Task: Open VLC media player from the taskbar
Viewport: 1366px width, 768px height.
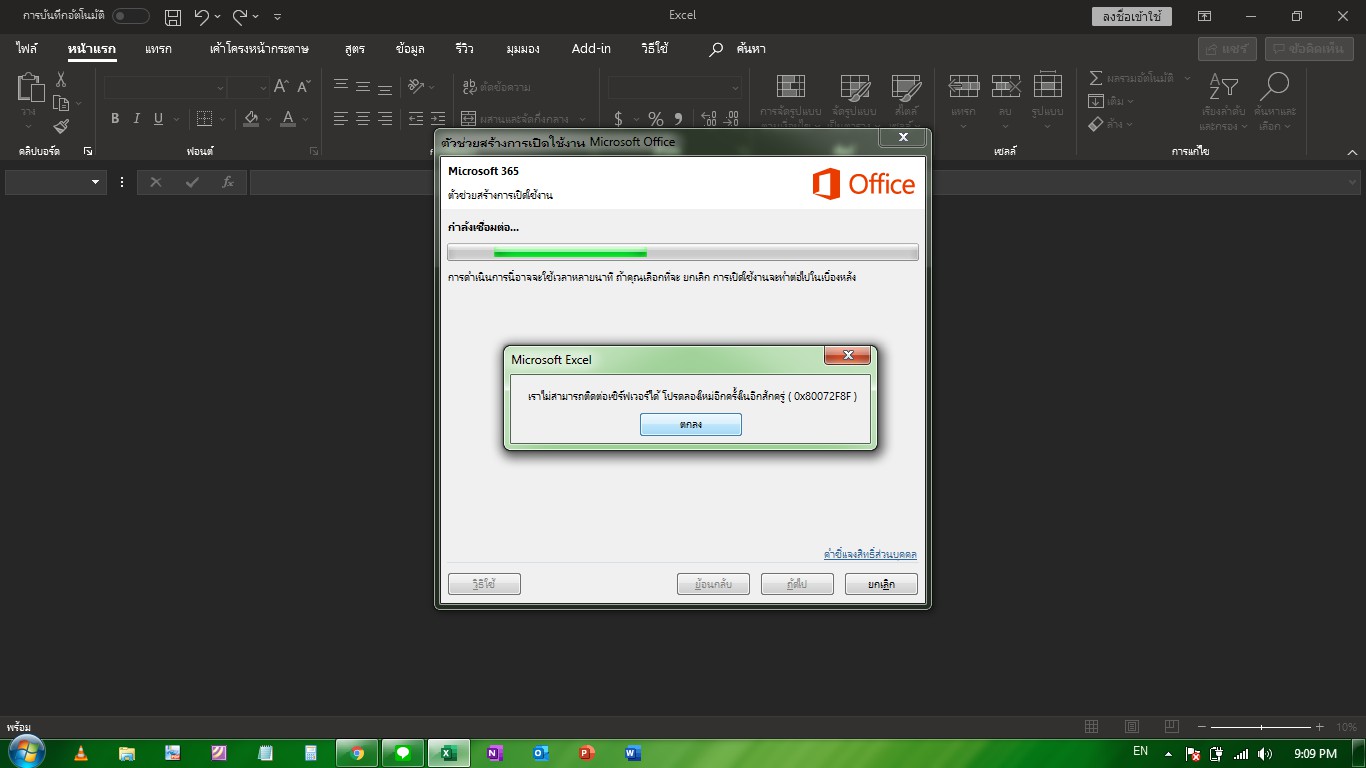Action: (82, 753)
